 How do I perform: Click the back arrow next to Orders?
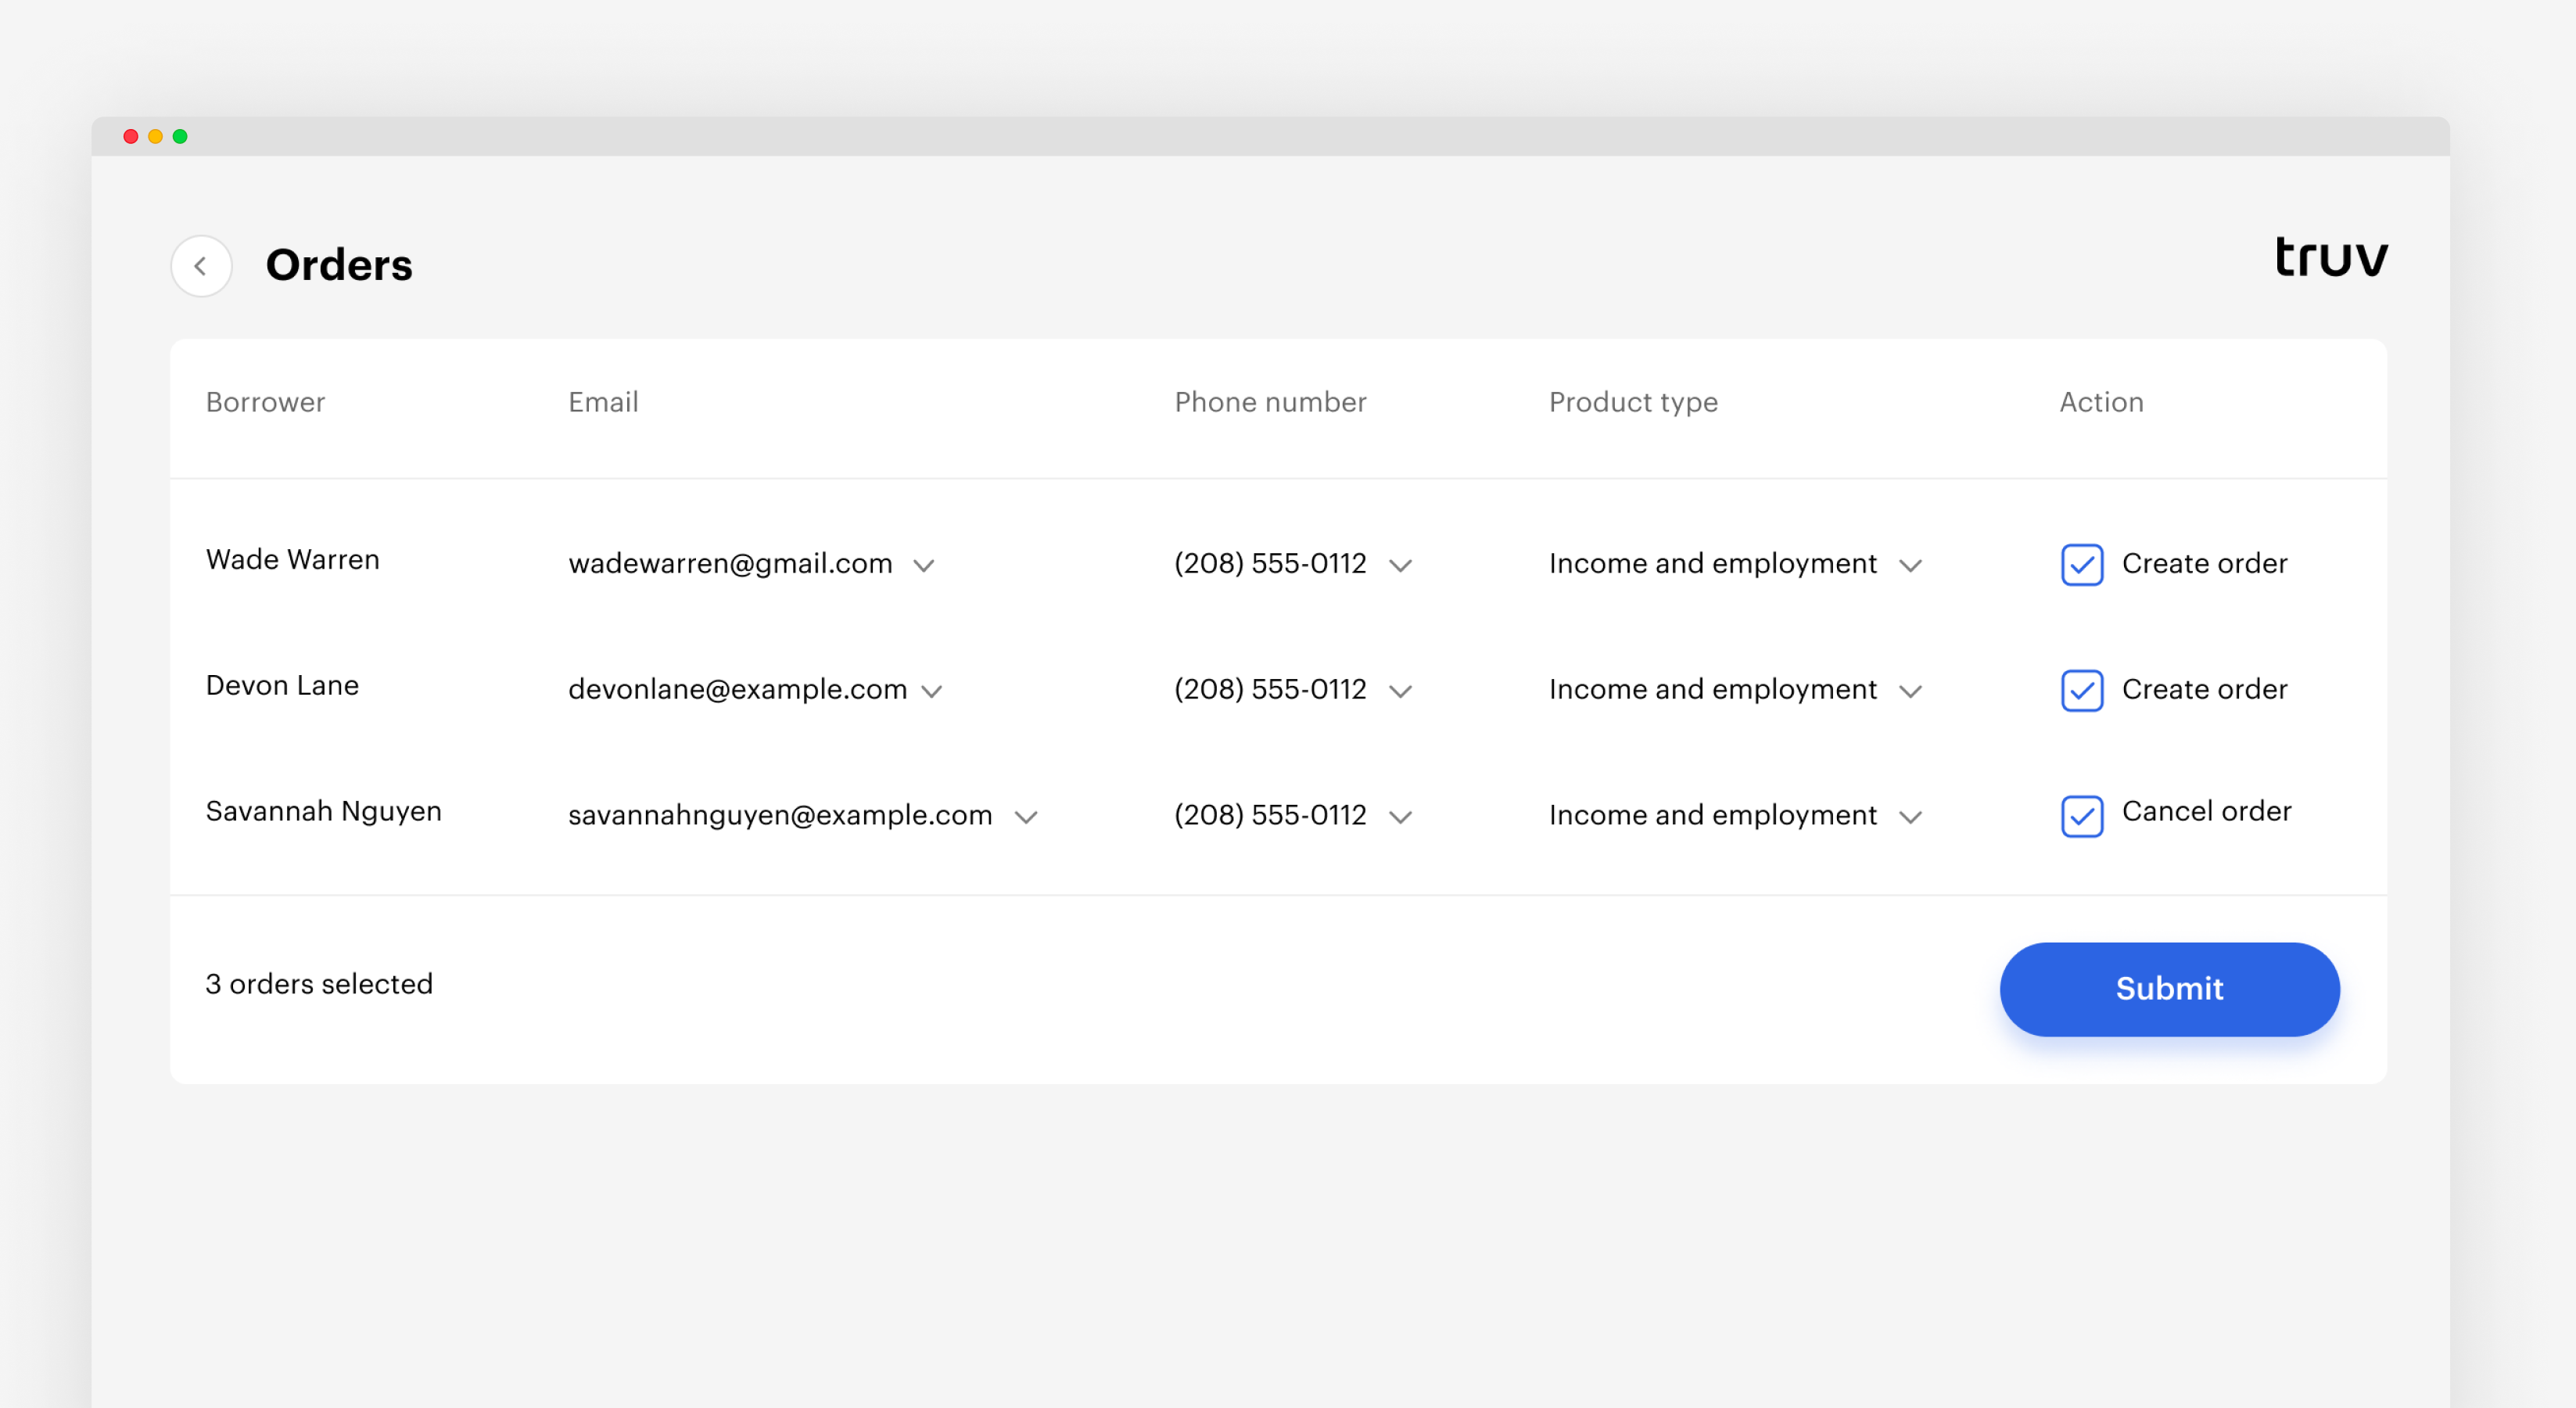tap(201, 266)
